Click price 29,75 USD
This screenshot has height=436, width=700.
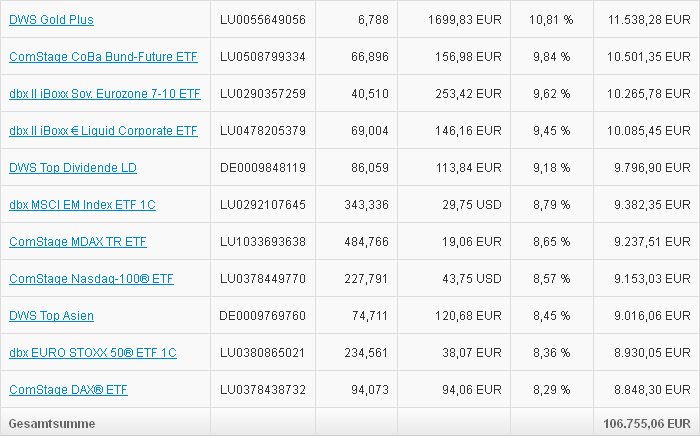click(x=472, y=205)
